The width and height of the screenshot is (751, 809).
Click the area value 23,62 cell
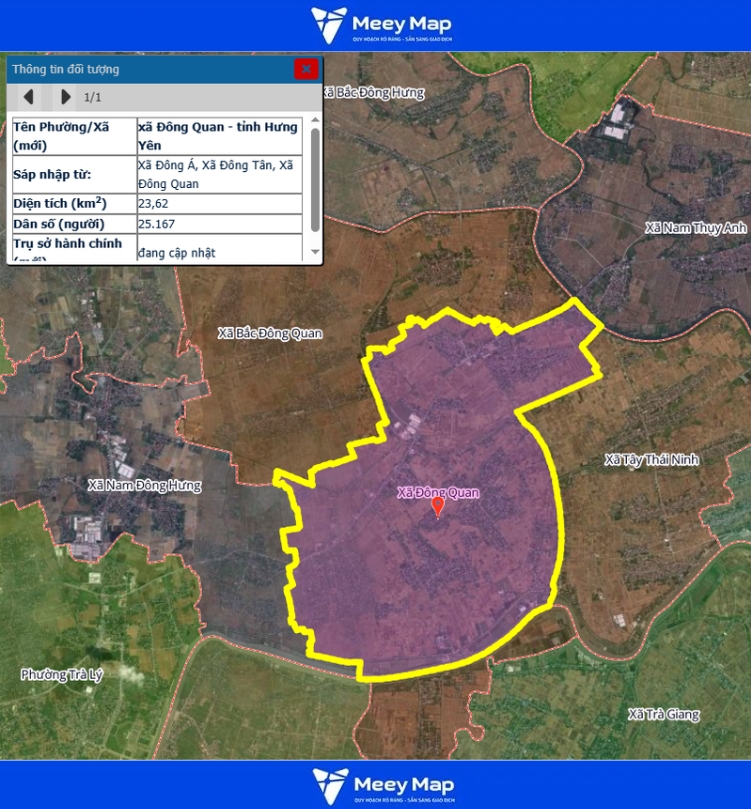pos(220,203)
